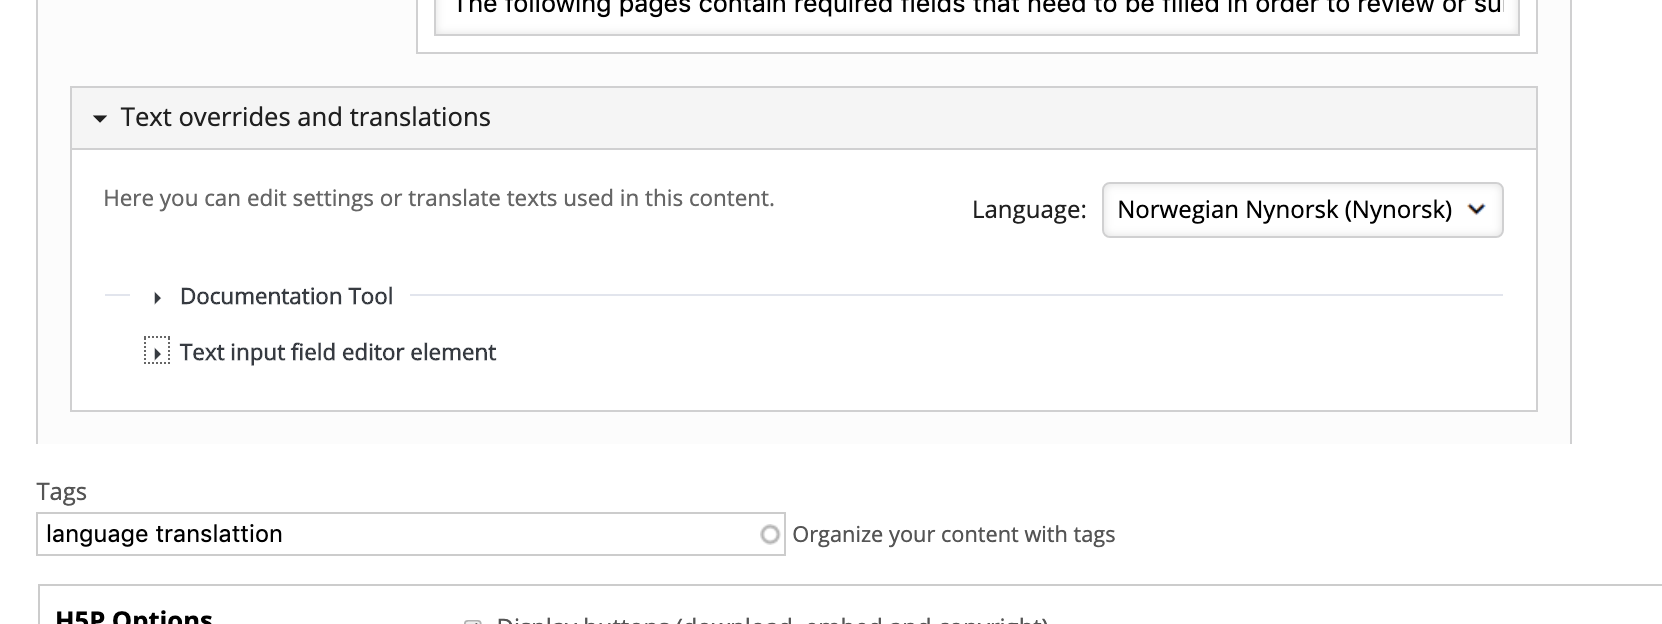The image size is (1662, 624).
Task: Click the empty header bar beside translations title
Action: pyautogui.click(x=1010, y=118)
